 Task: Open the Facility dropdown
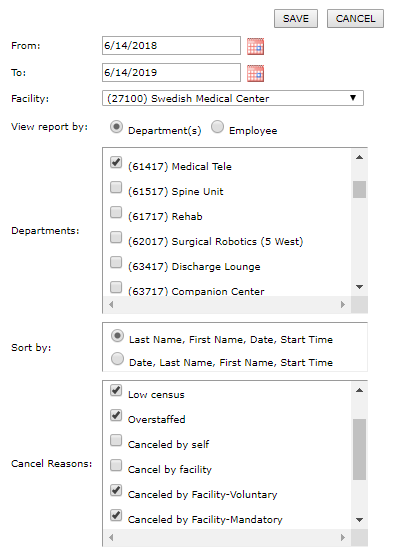pyautogui.click(x=233, y=98)
